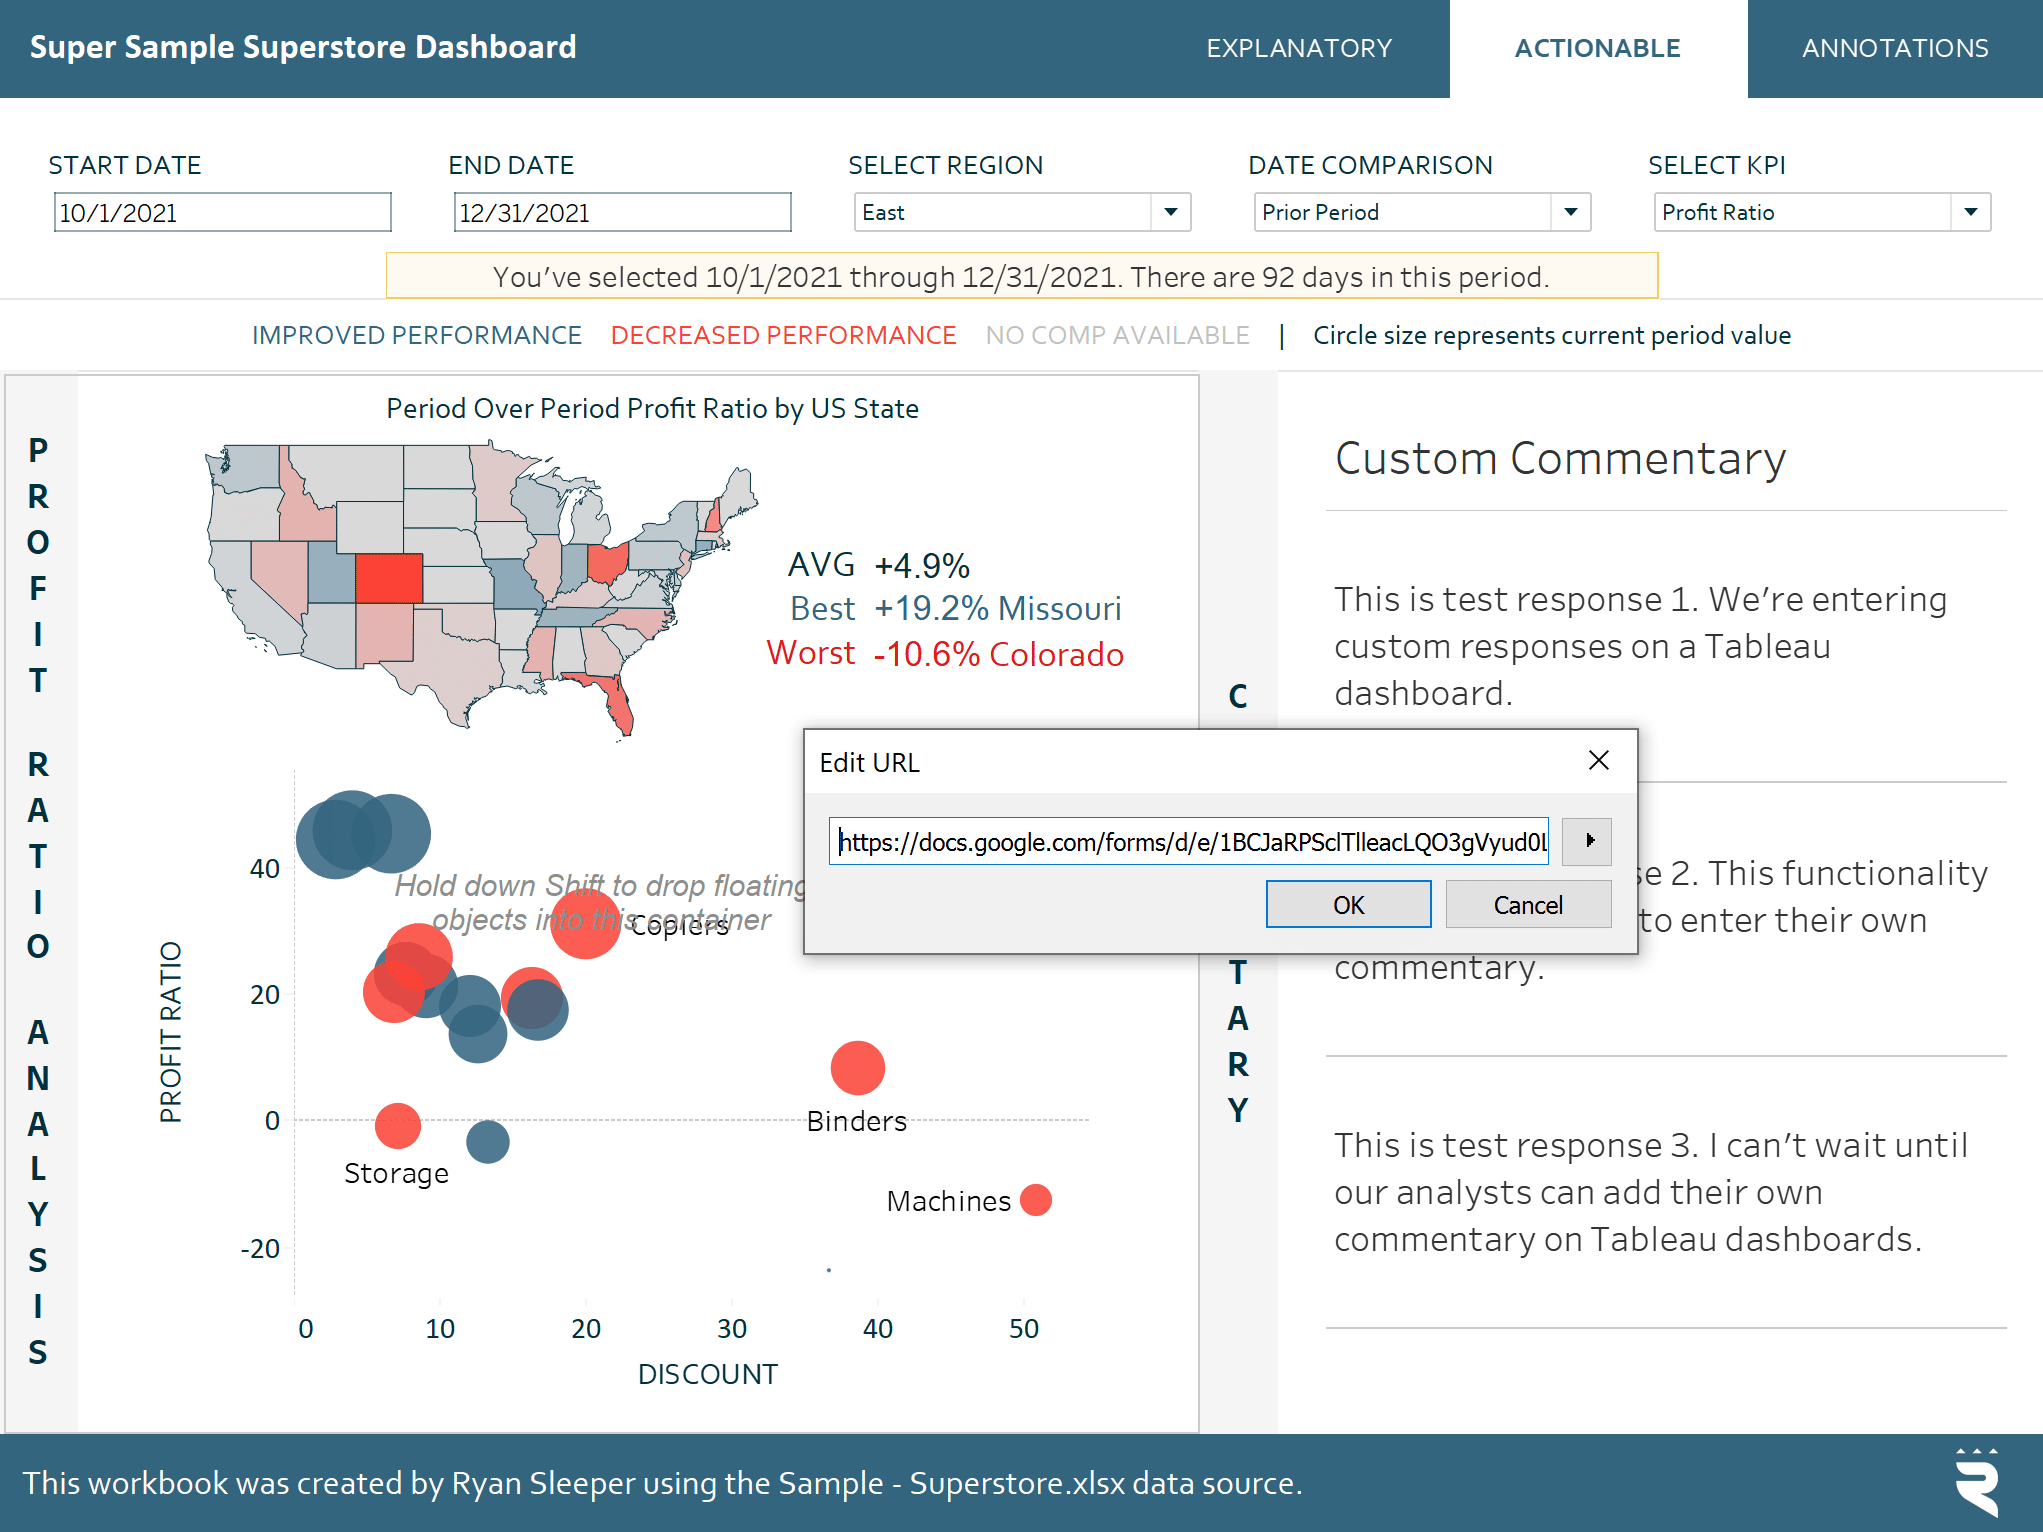Select the Actionable tab
The height and width of the screenshot is (1532, 2043).
tap(1597, 48)
